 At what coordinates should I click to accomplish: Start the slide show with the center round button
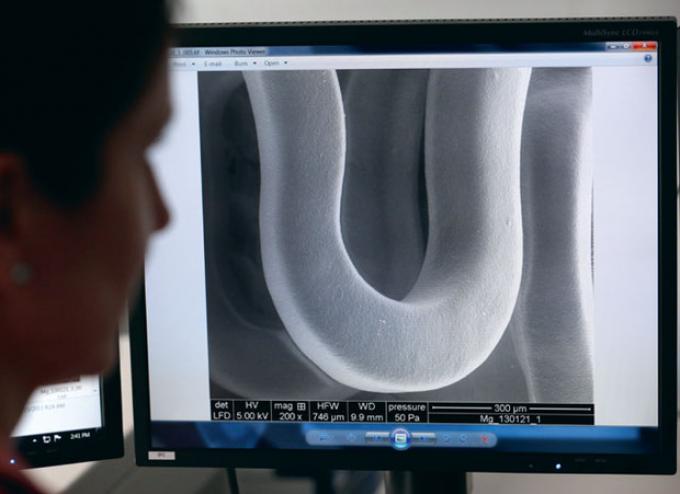click(401, 438)
